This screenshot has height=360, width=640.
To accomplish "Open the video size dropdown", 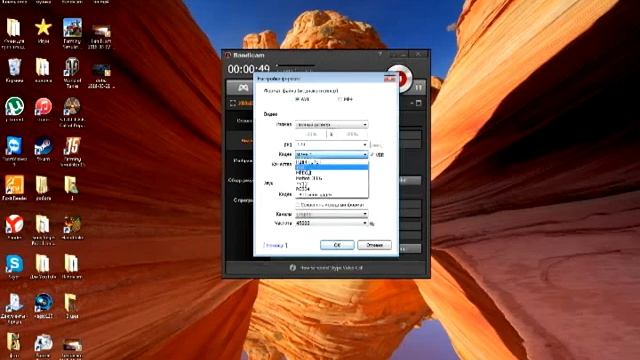I will click(x=331, y=124).
